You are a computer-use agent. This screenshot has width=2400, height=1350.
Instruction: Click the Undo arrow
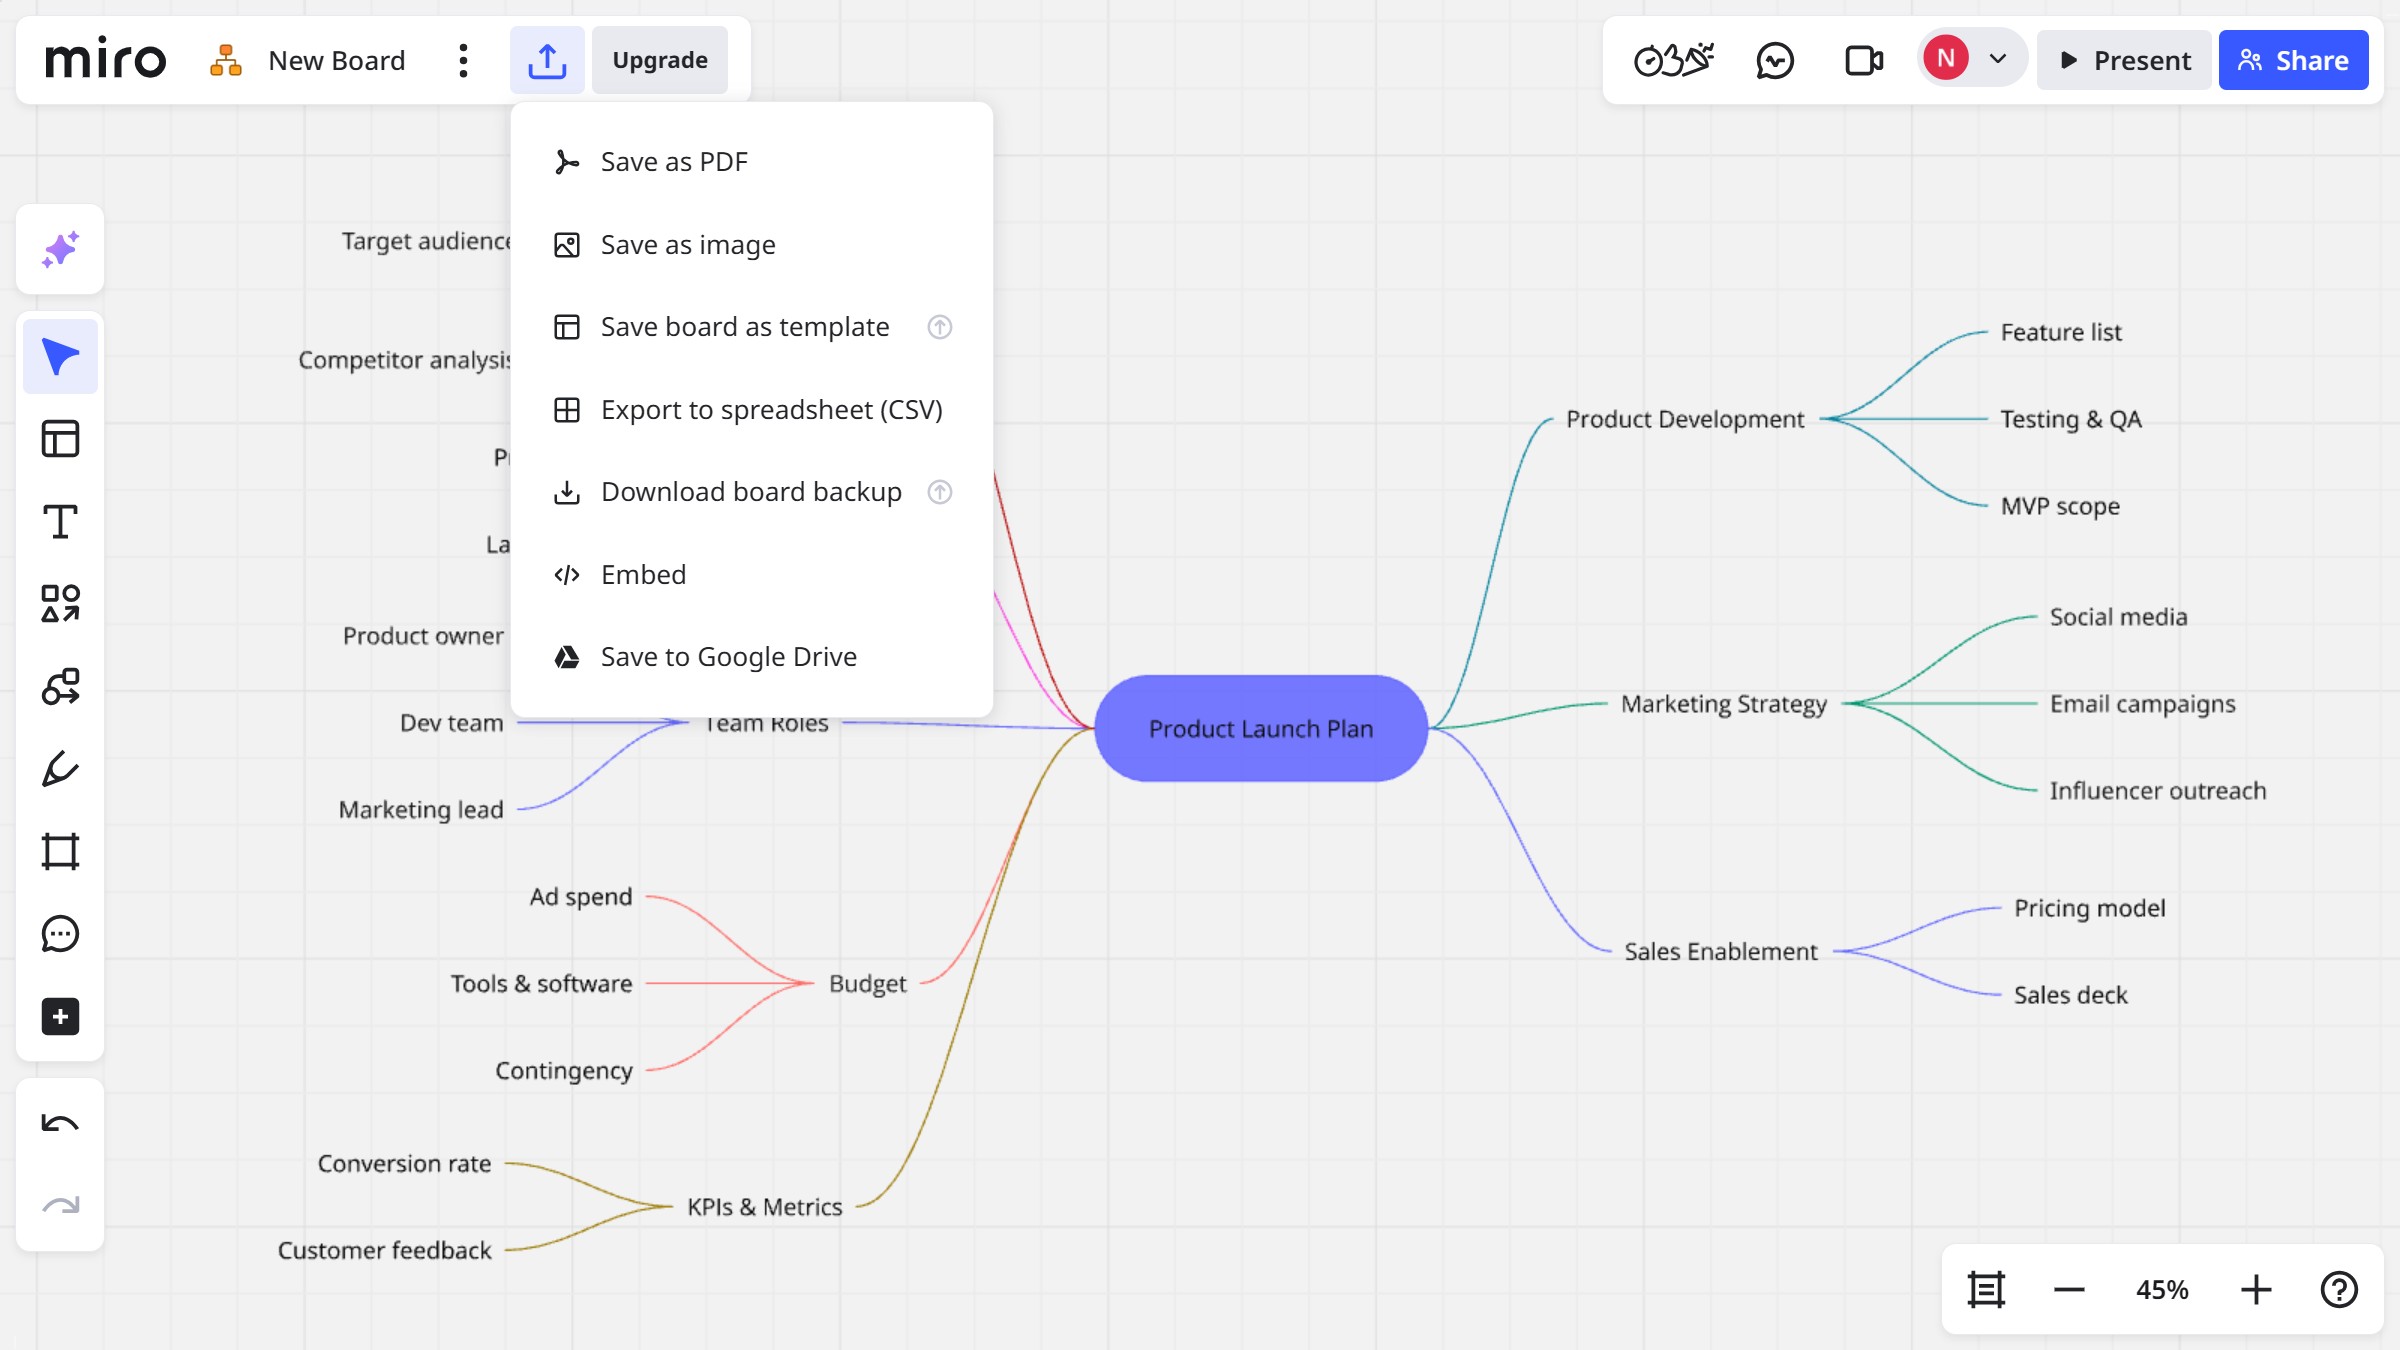coord(60,1123)
